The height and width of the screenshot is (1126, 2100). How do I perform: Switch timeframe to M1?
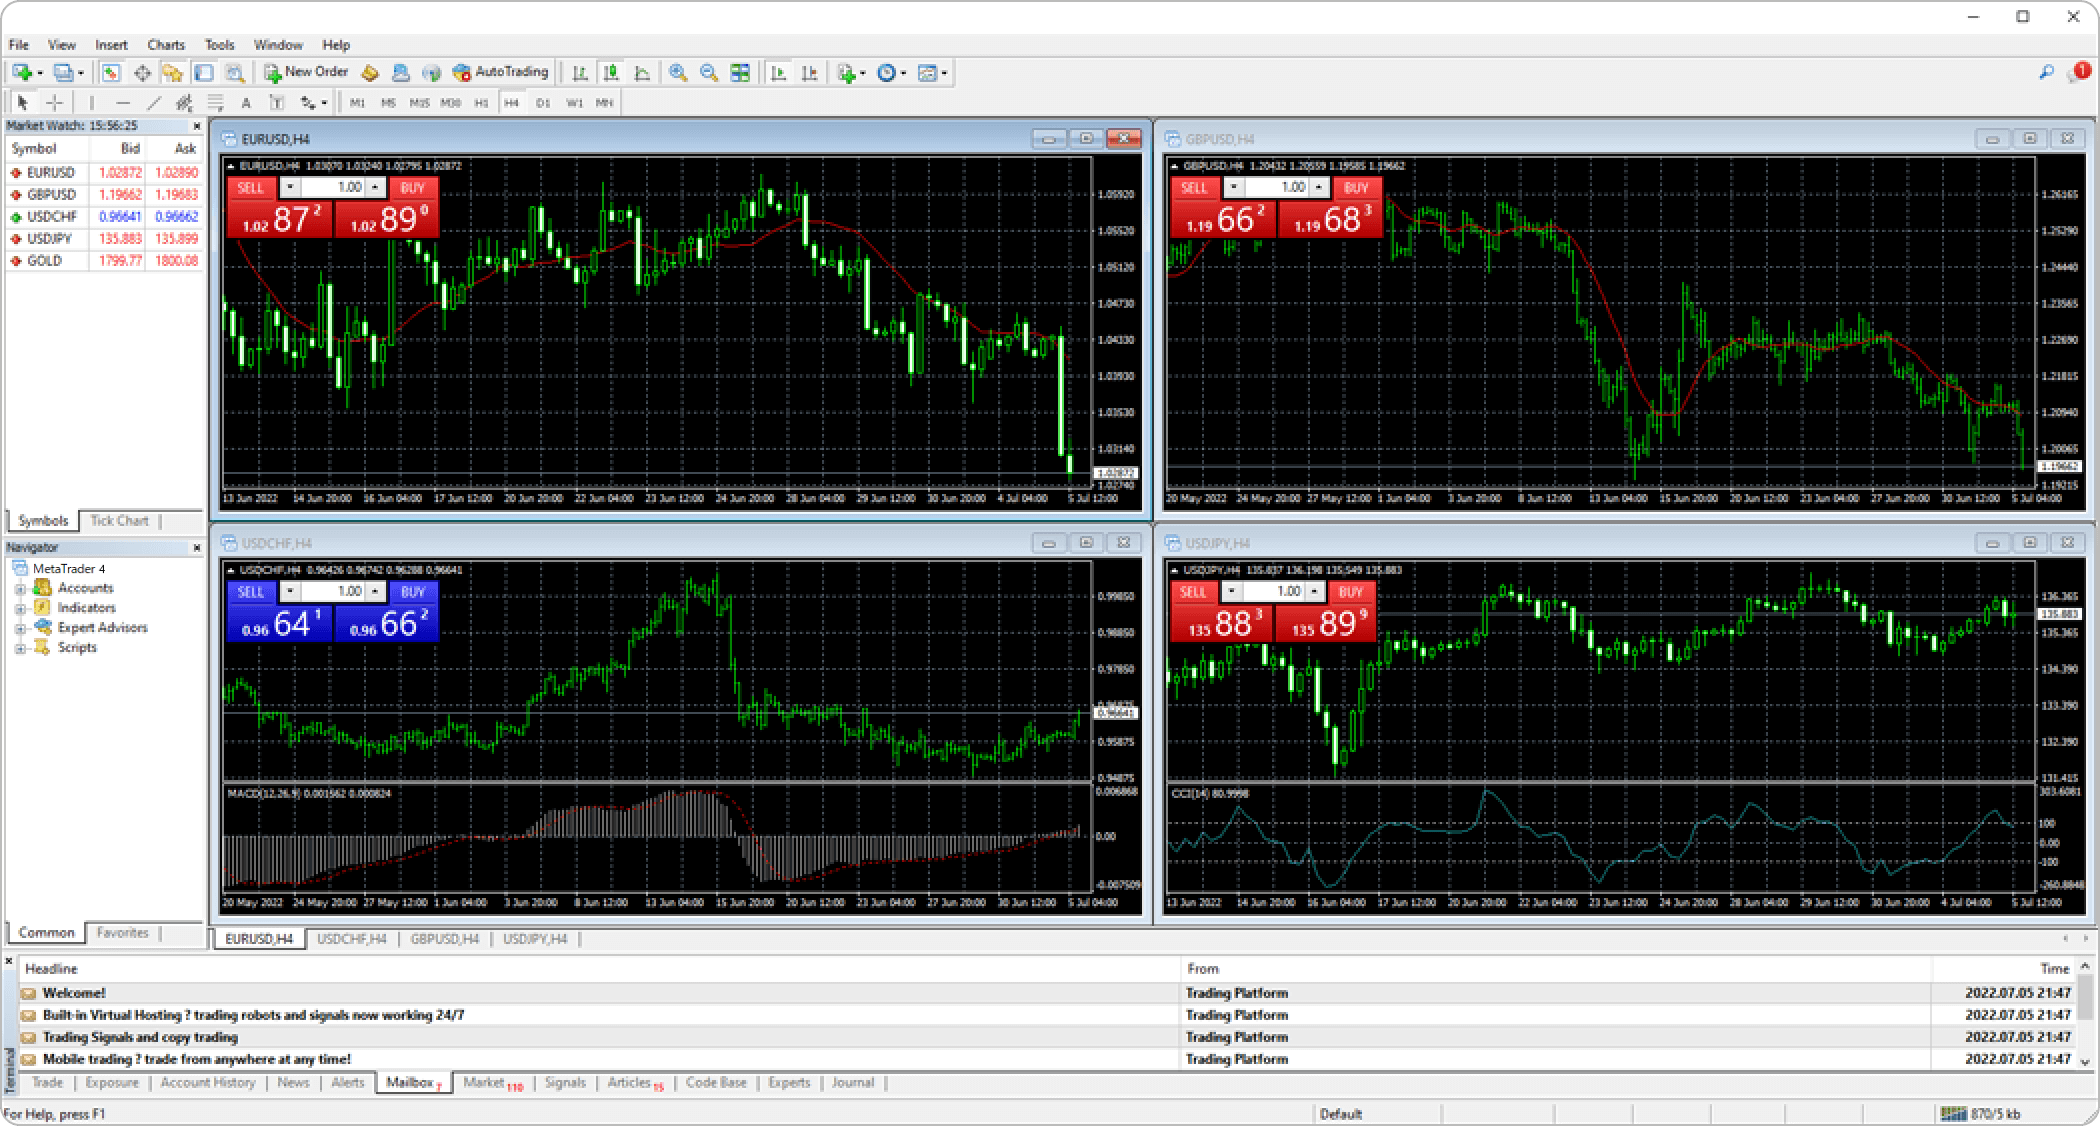[357, 103]
